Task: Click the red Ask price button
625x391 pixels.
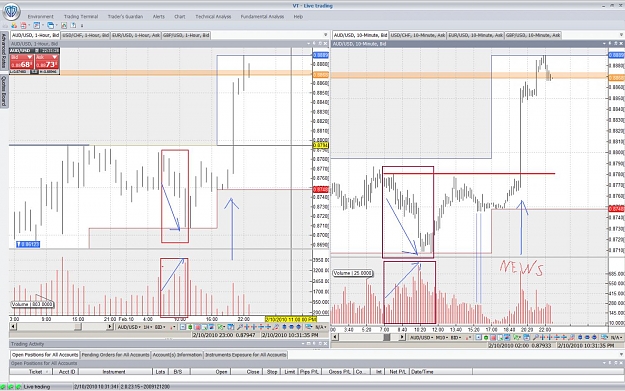Action: coord(47,62)
